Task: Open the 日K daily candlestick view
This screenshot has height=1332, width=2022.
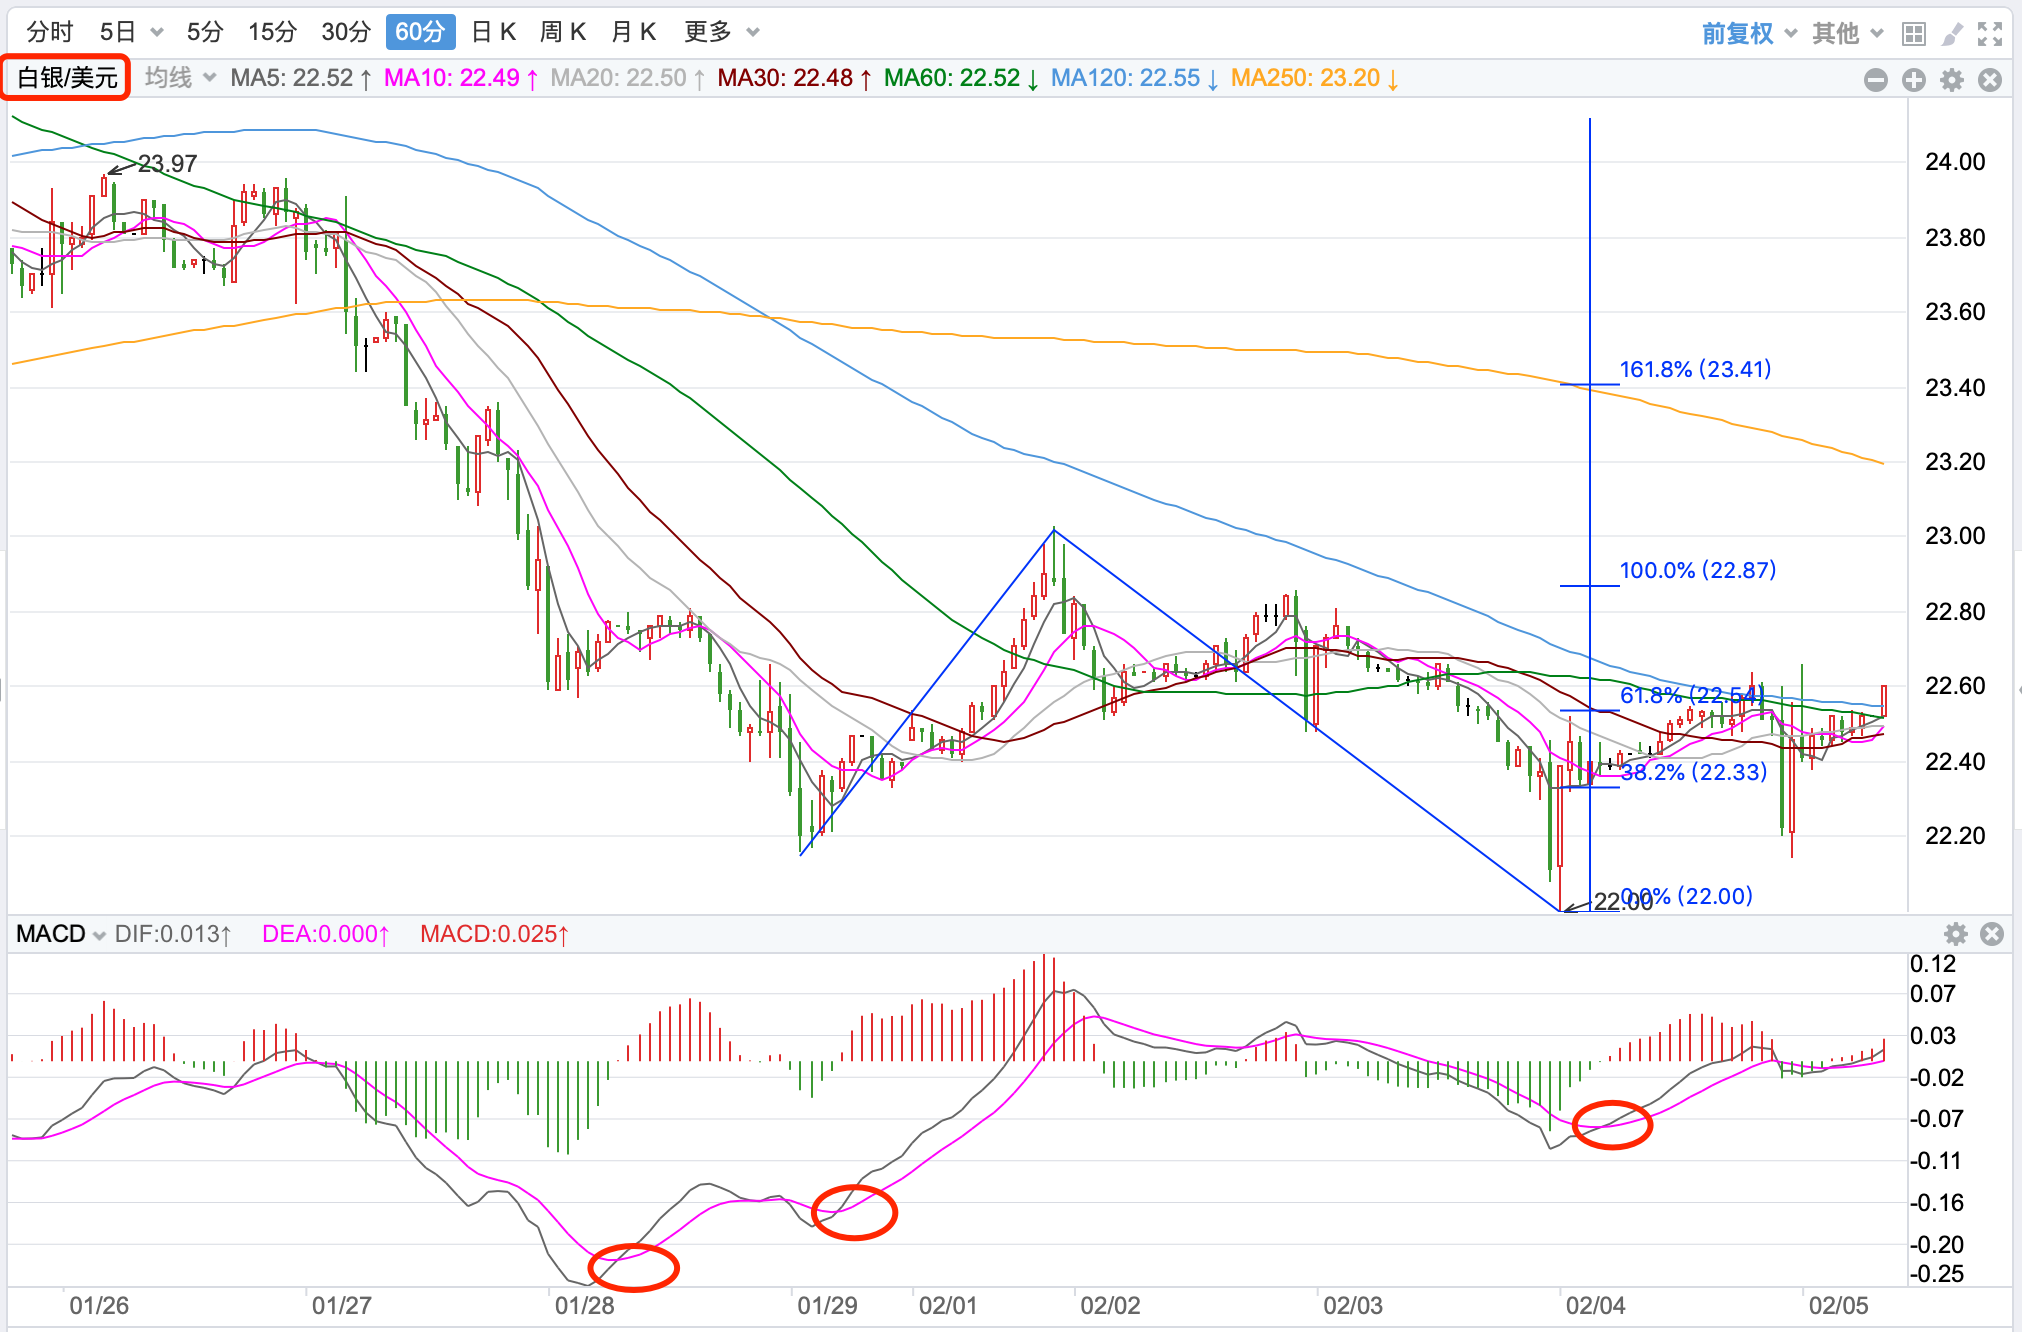Action: (493, 32)
